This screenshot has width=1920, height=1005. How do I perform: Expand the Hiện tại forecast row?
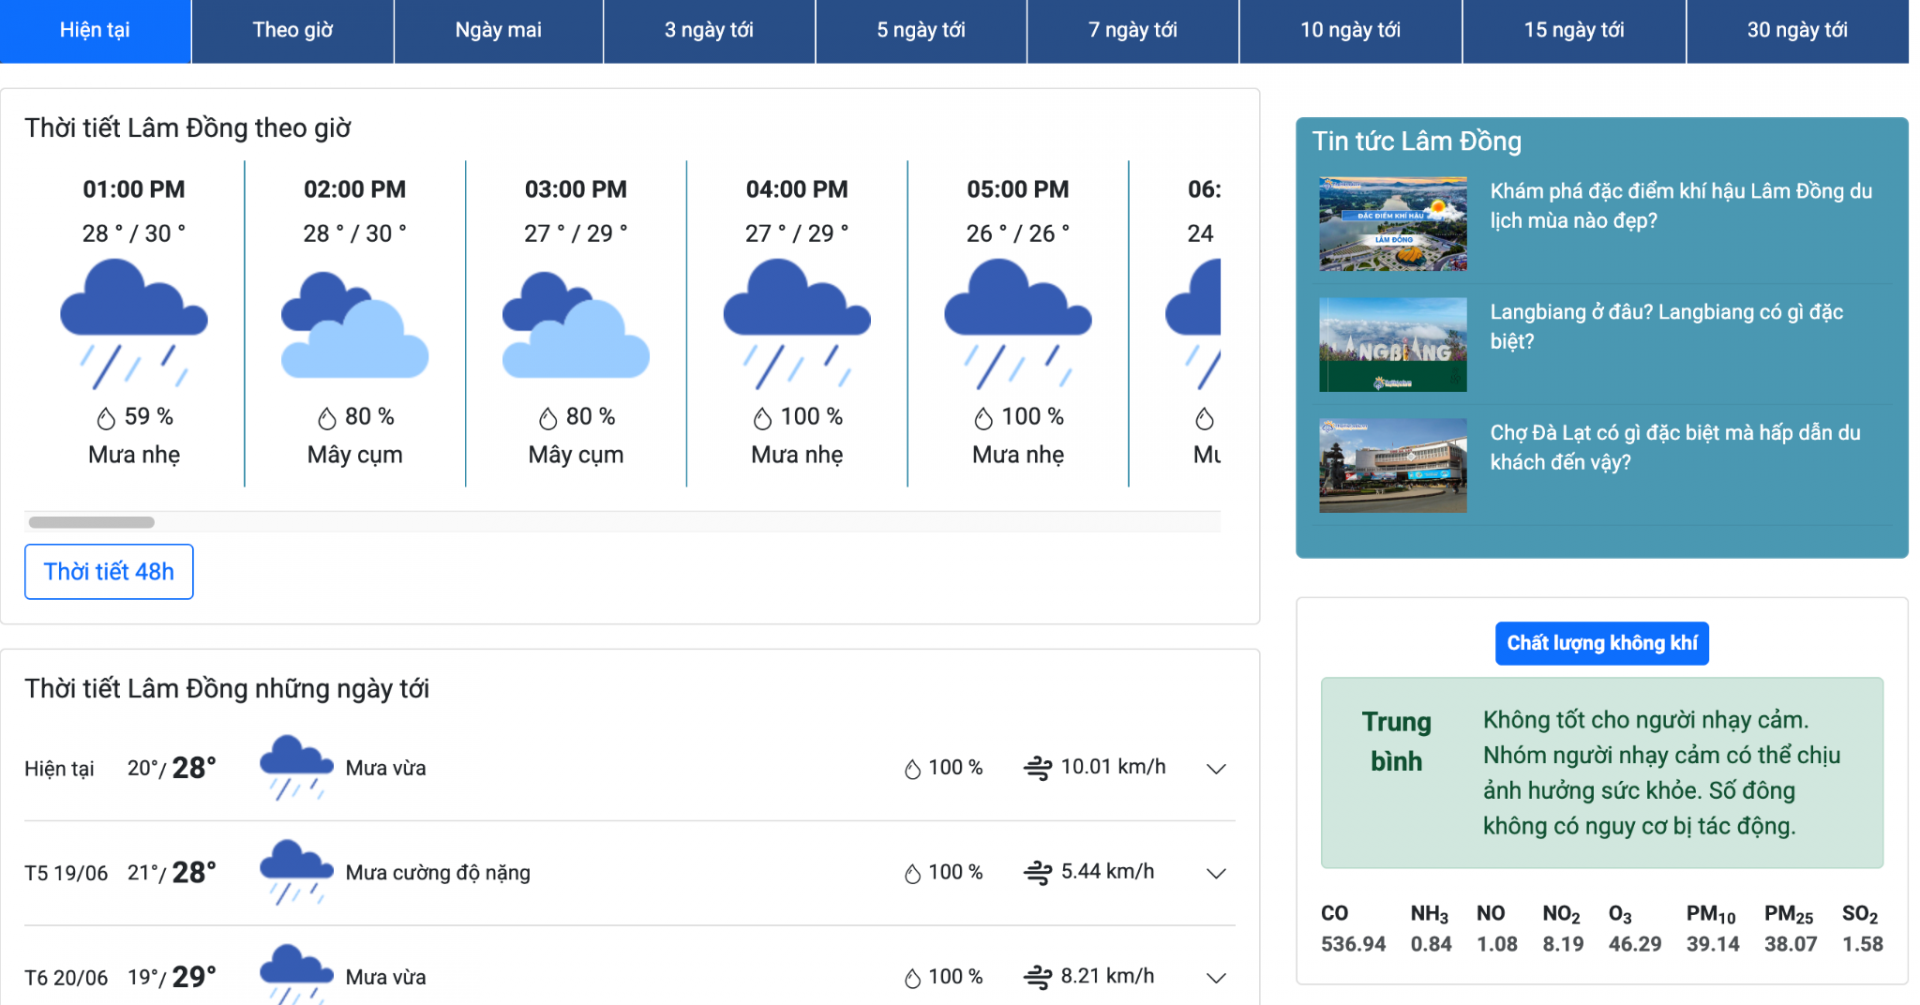(x=1216, y=769)
